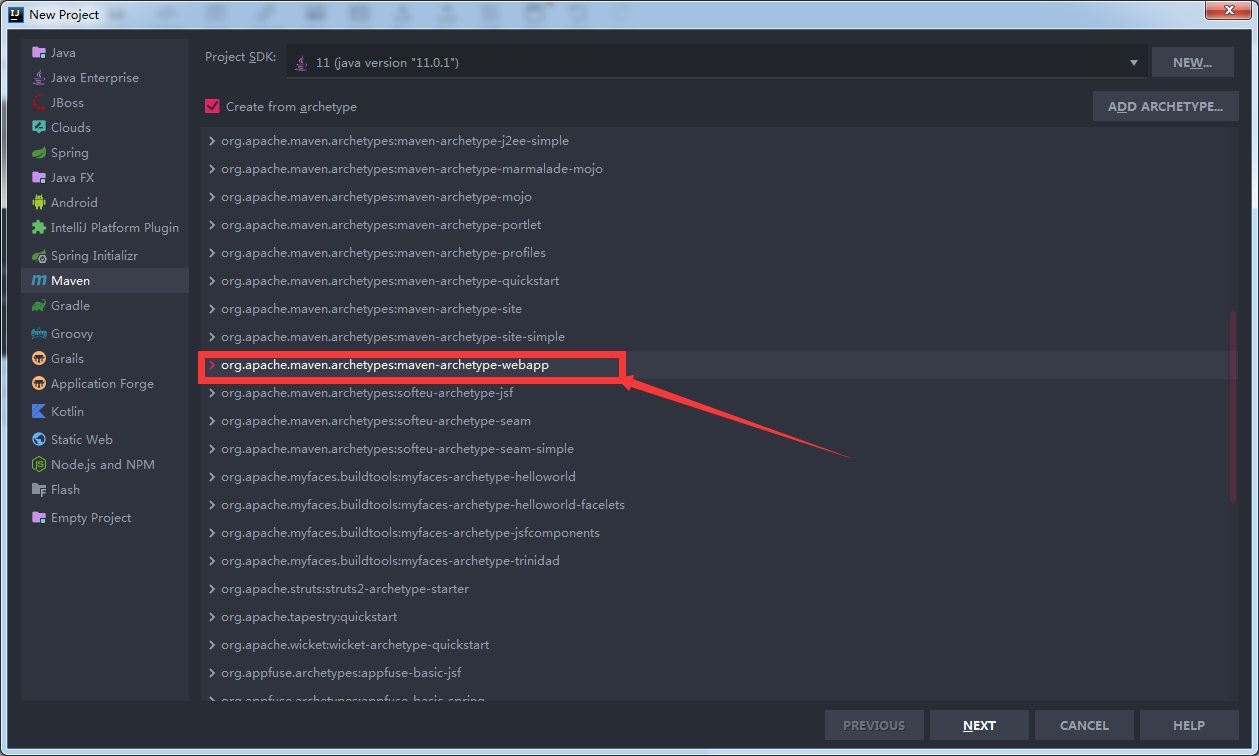1259x756 pixels.
Task: Select the org.apache.struts2:struts2-archetype-starter entry
Action: [x=344, y=589]
